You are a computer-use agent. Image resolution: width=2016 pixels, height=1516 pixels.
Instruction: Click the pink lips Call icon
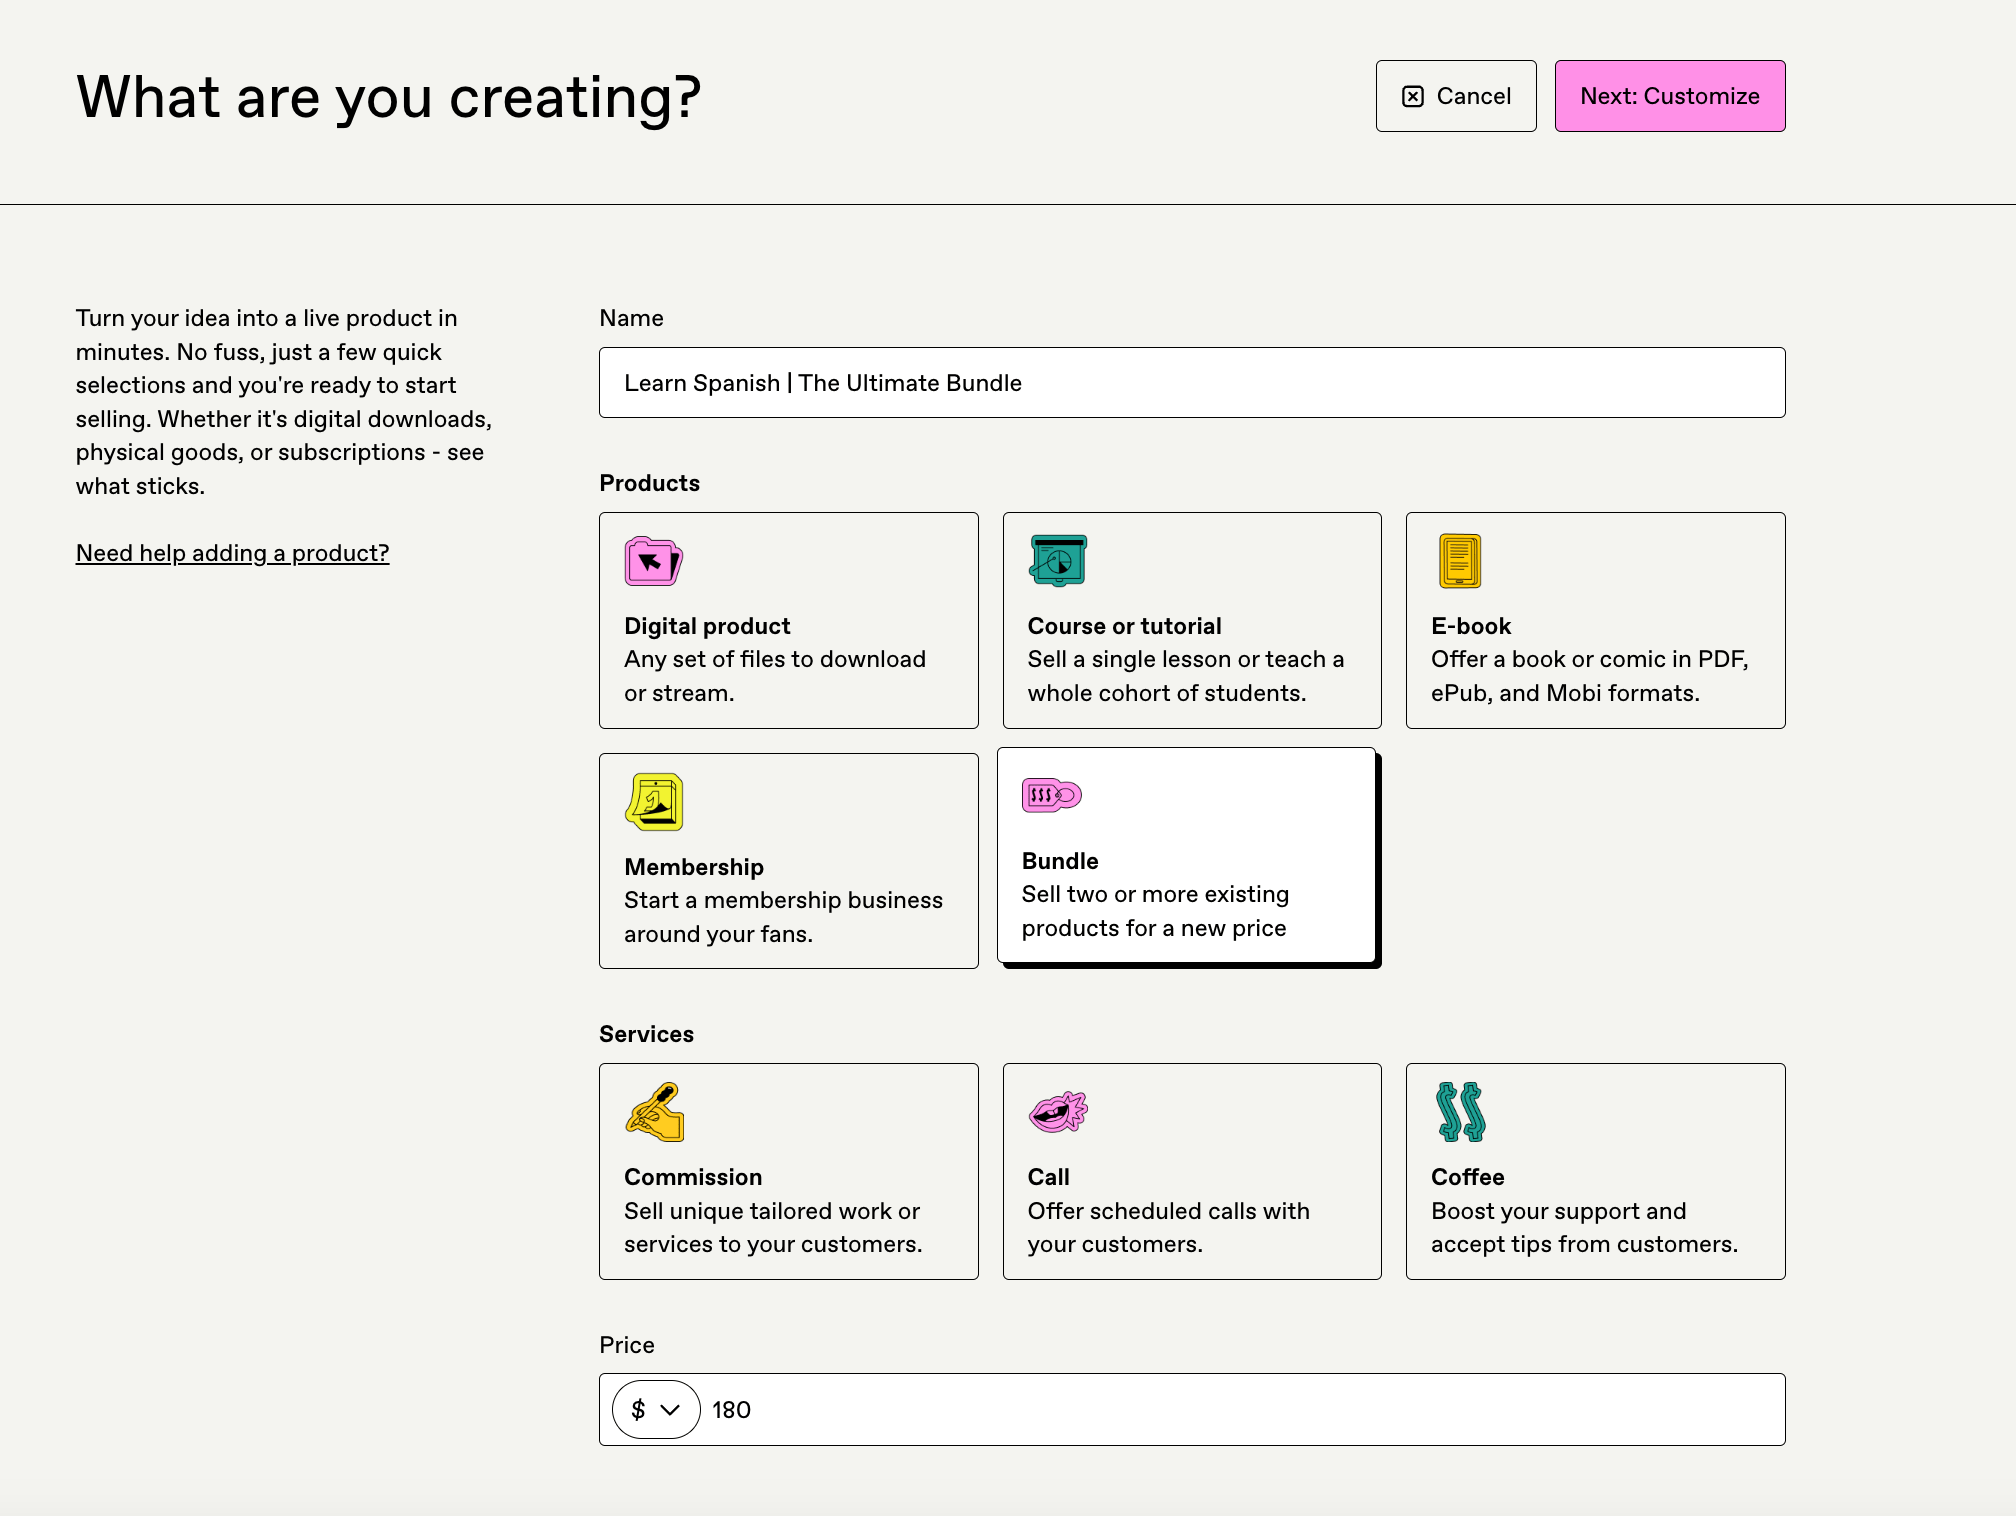(1057, 1112)
